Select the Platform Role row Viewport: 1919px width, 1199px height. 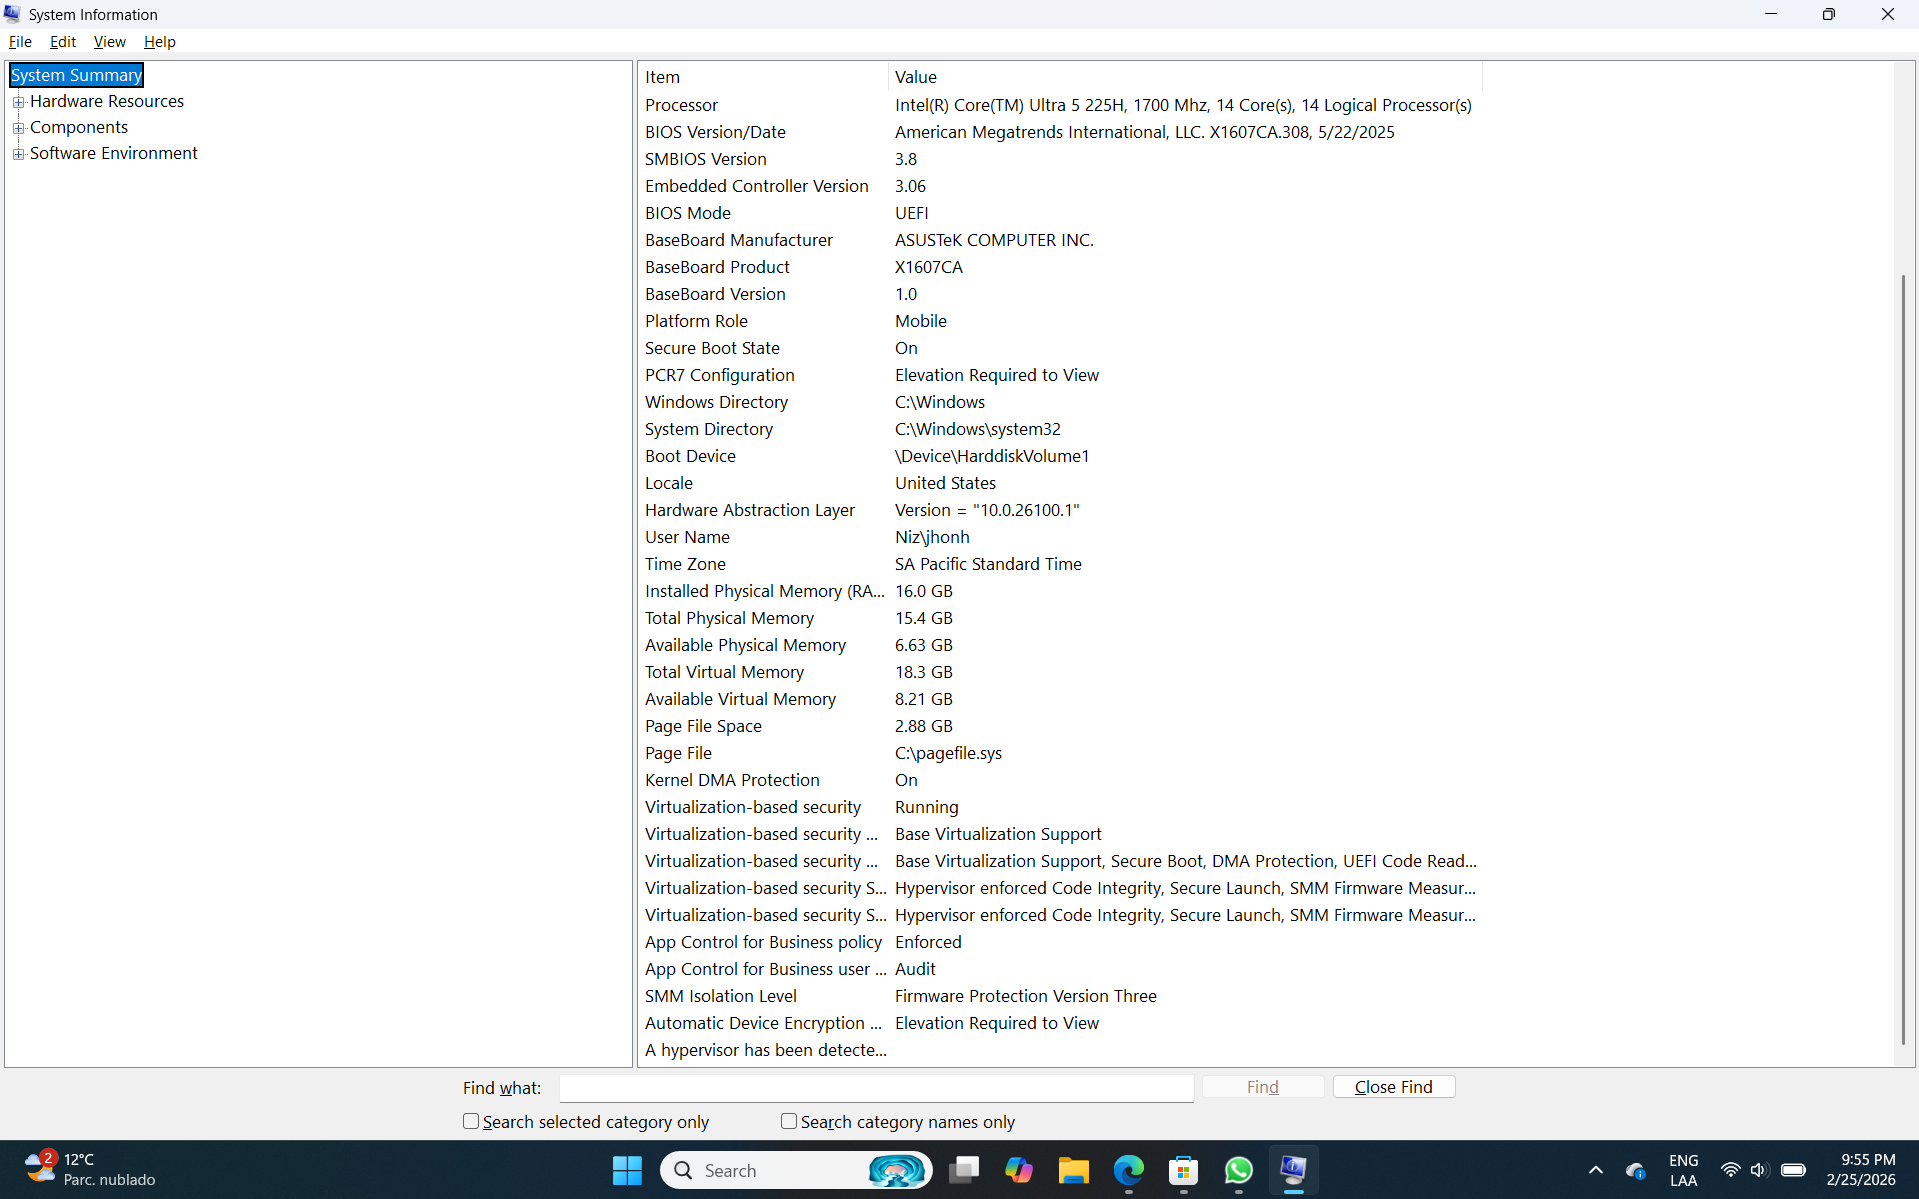(1060, 321)
